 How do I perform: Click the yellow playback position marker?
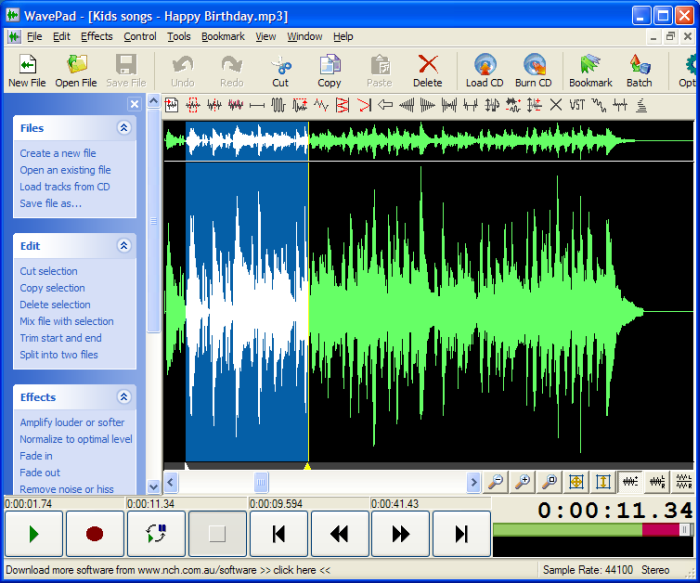[307, 466]
